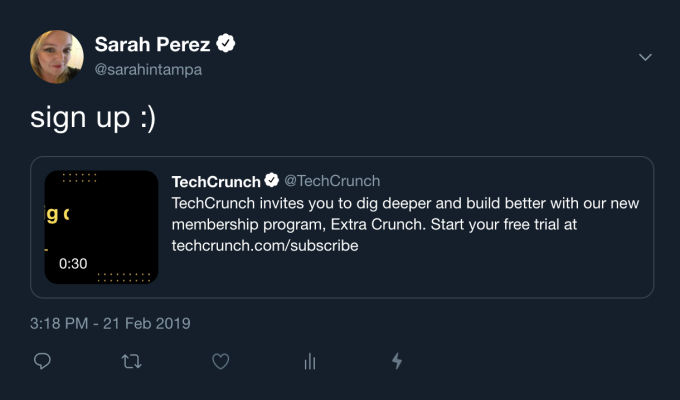Screen dimensions: 680x400
Task: Open the techcrunch.com/subscribe link
Action: pos(265,245)
